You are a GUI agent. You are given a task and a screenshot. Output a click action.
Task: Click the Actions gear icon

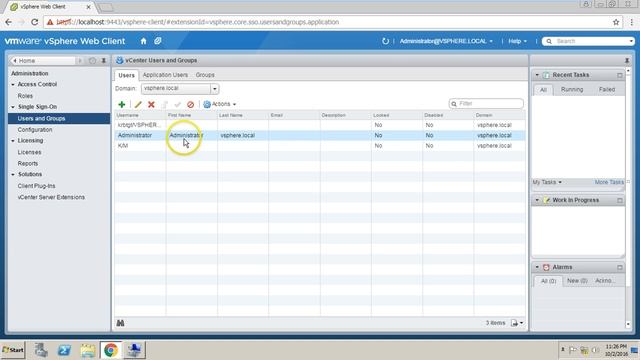207,104
